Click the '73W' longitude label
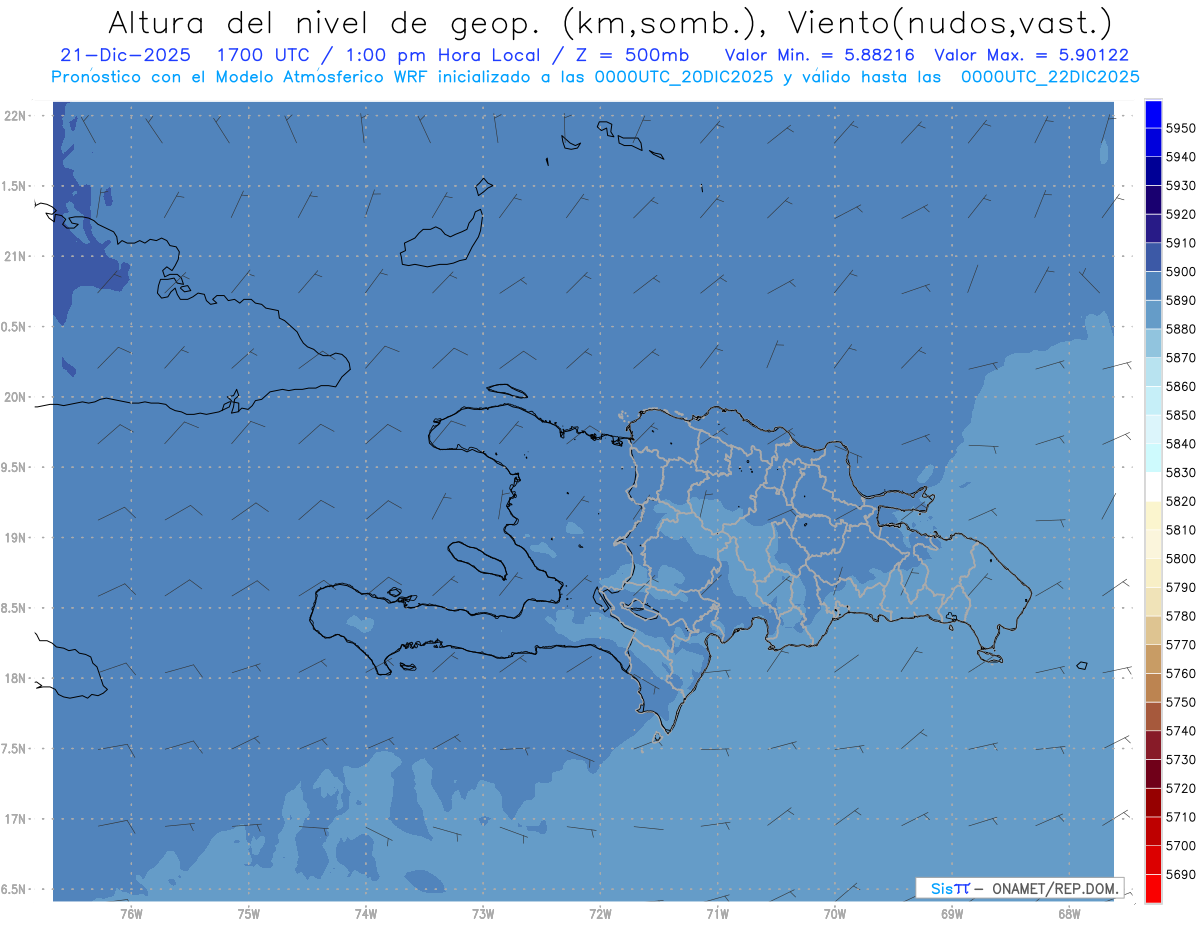Image resolution: width=1200 pixels, height=927 pixels. click(x=483, y=913)
